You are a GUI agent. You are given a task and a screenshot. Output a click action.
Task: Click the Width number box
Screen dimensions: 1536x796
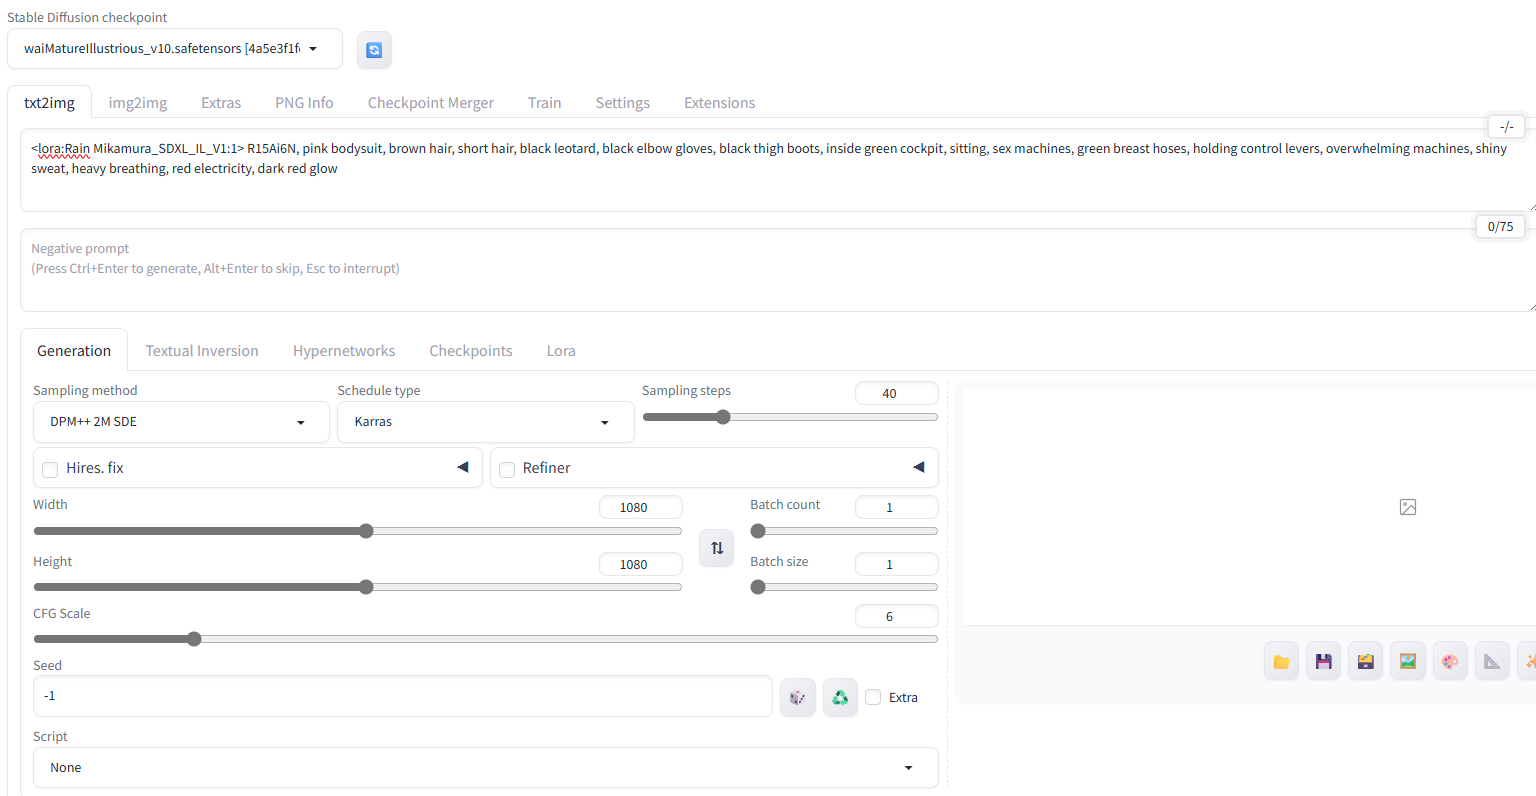click(640, 507)
